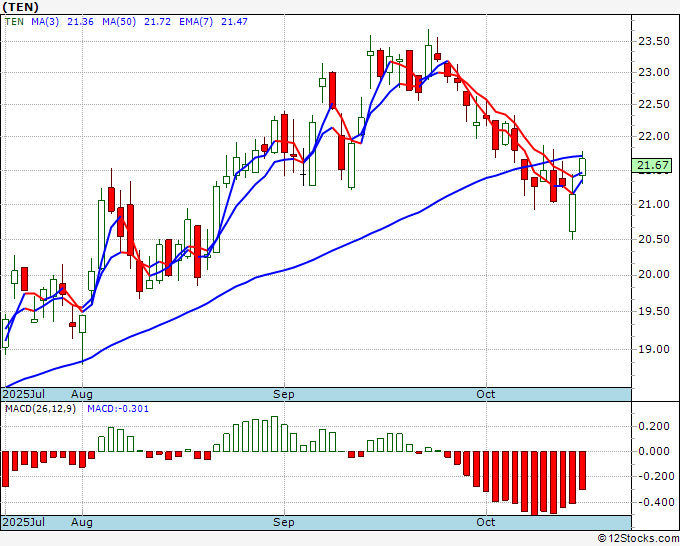Screen dimensions: 680x546
Task: Click the Aug marker on price timeline
Action: click(x=82, y=394)
